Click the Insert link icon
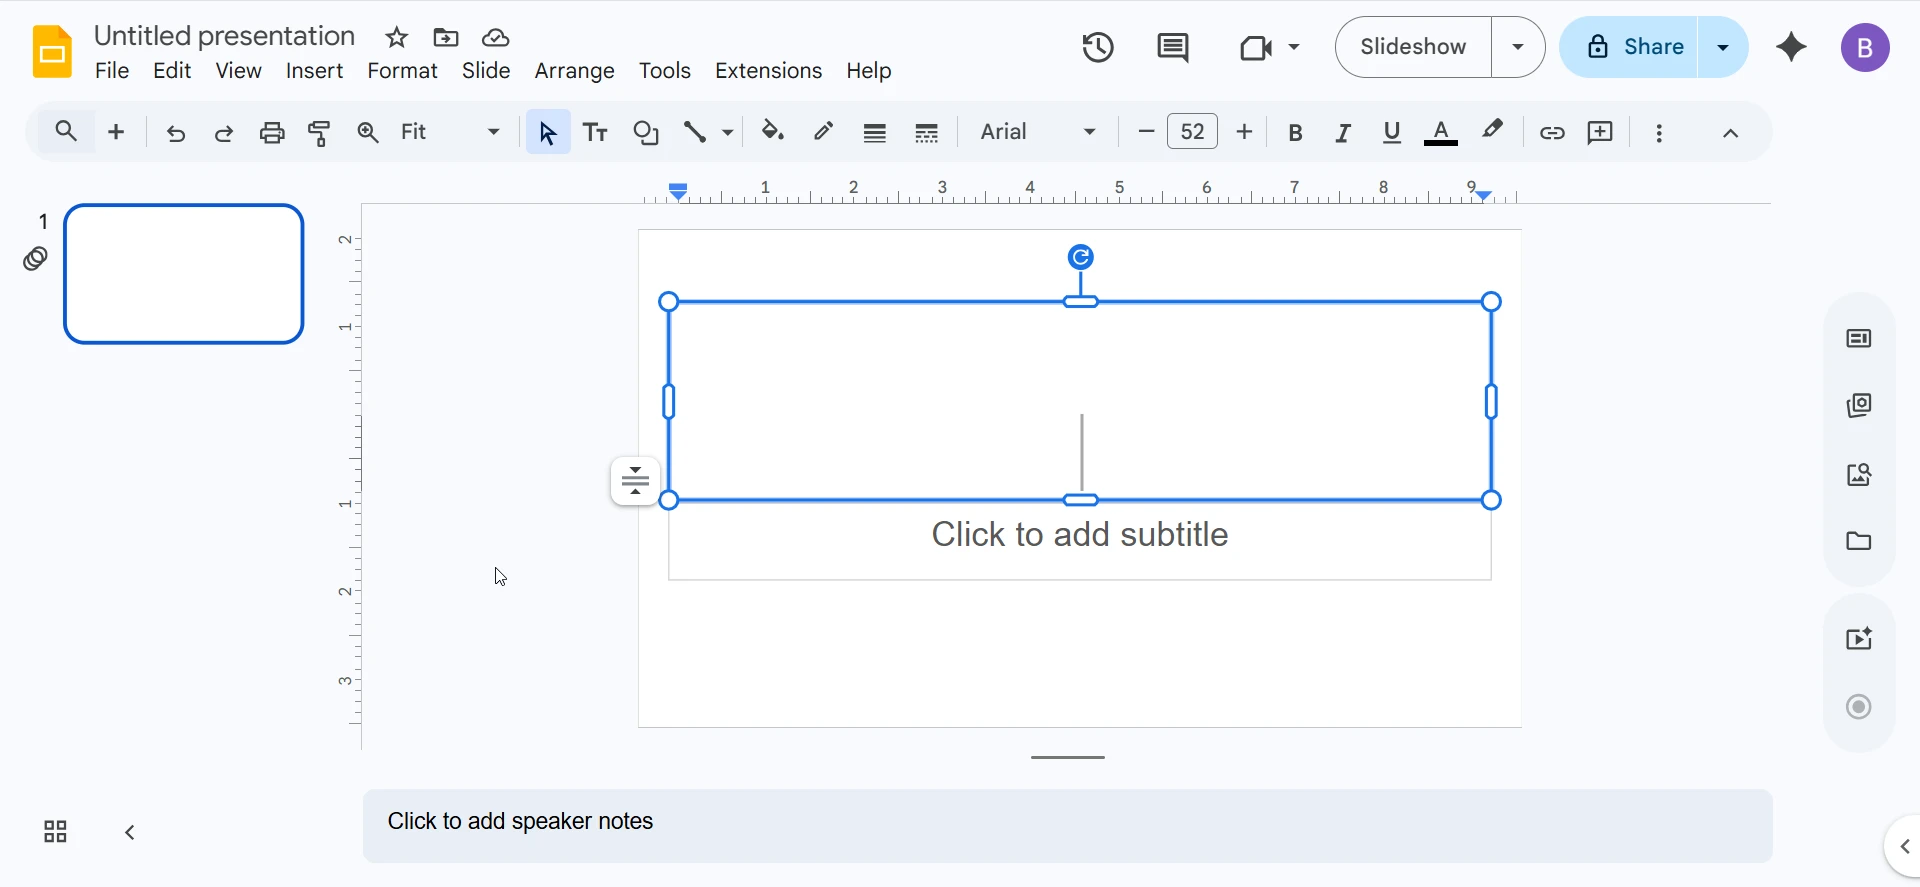This screenshot has width=1920, height=887. tap(1551, 132)
